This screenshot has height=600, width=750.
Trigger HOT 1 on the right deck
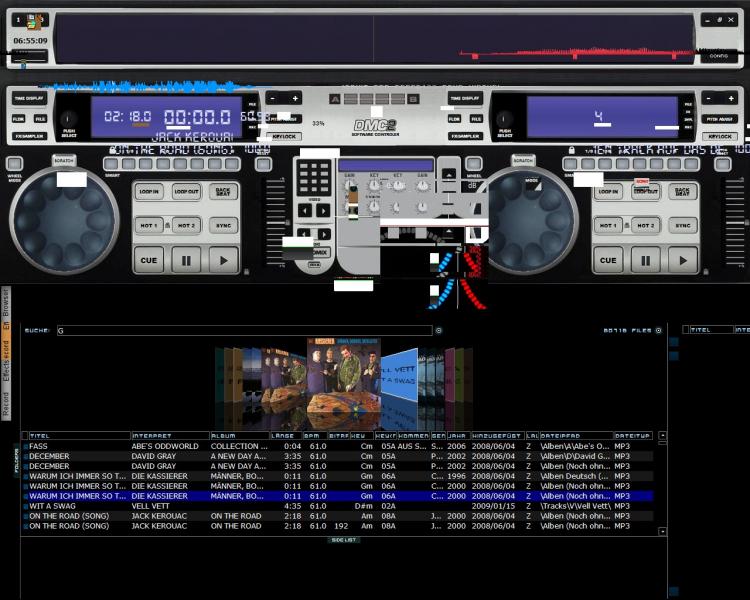click(608, 225)
